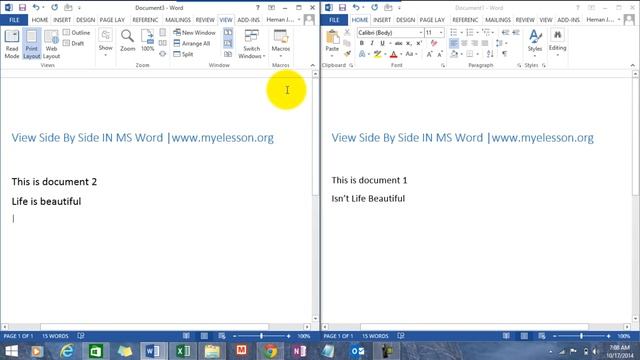Open REVIEW tab in Document3 window
Image resolution: width=640 pixels, height=360 pixels.
205,20
